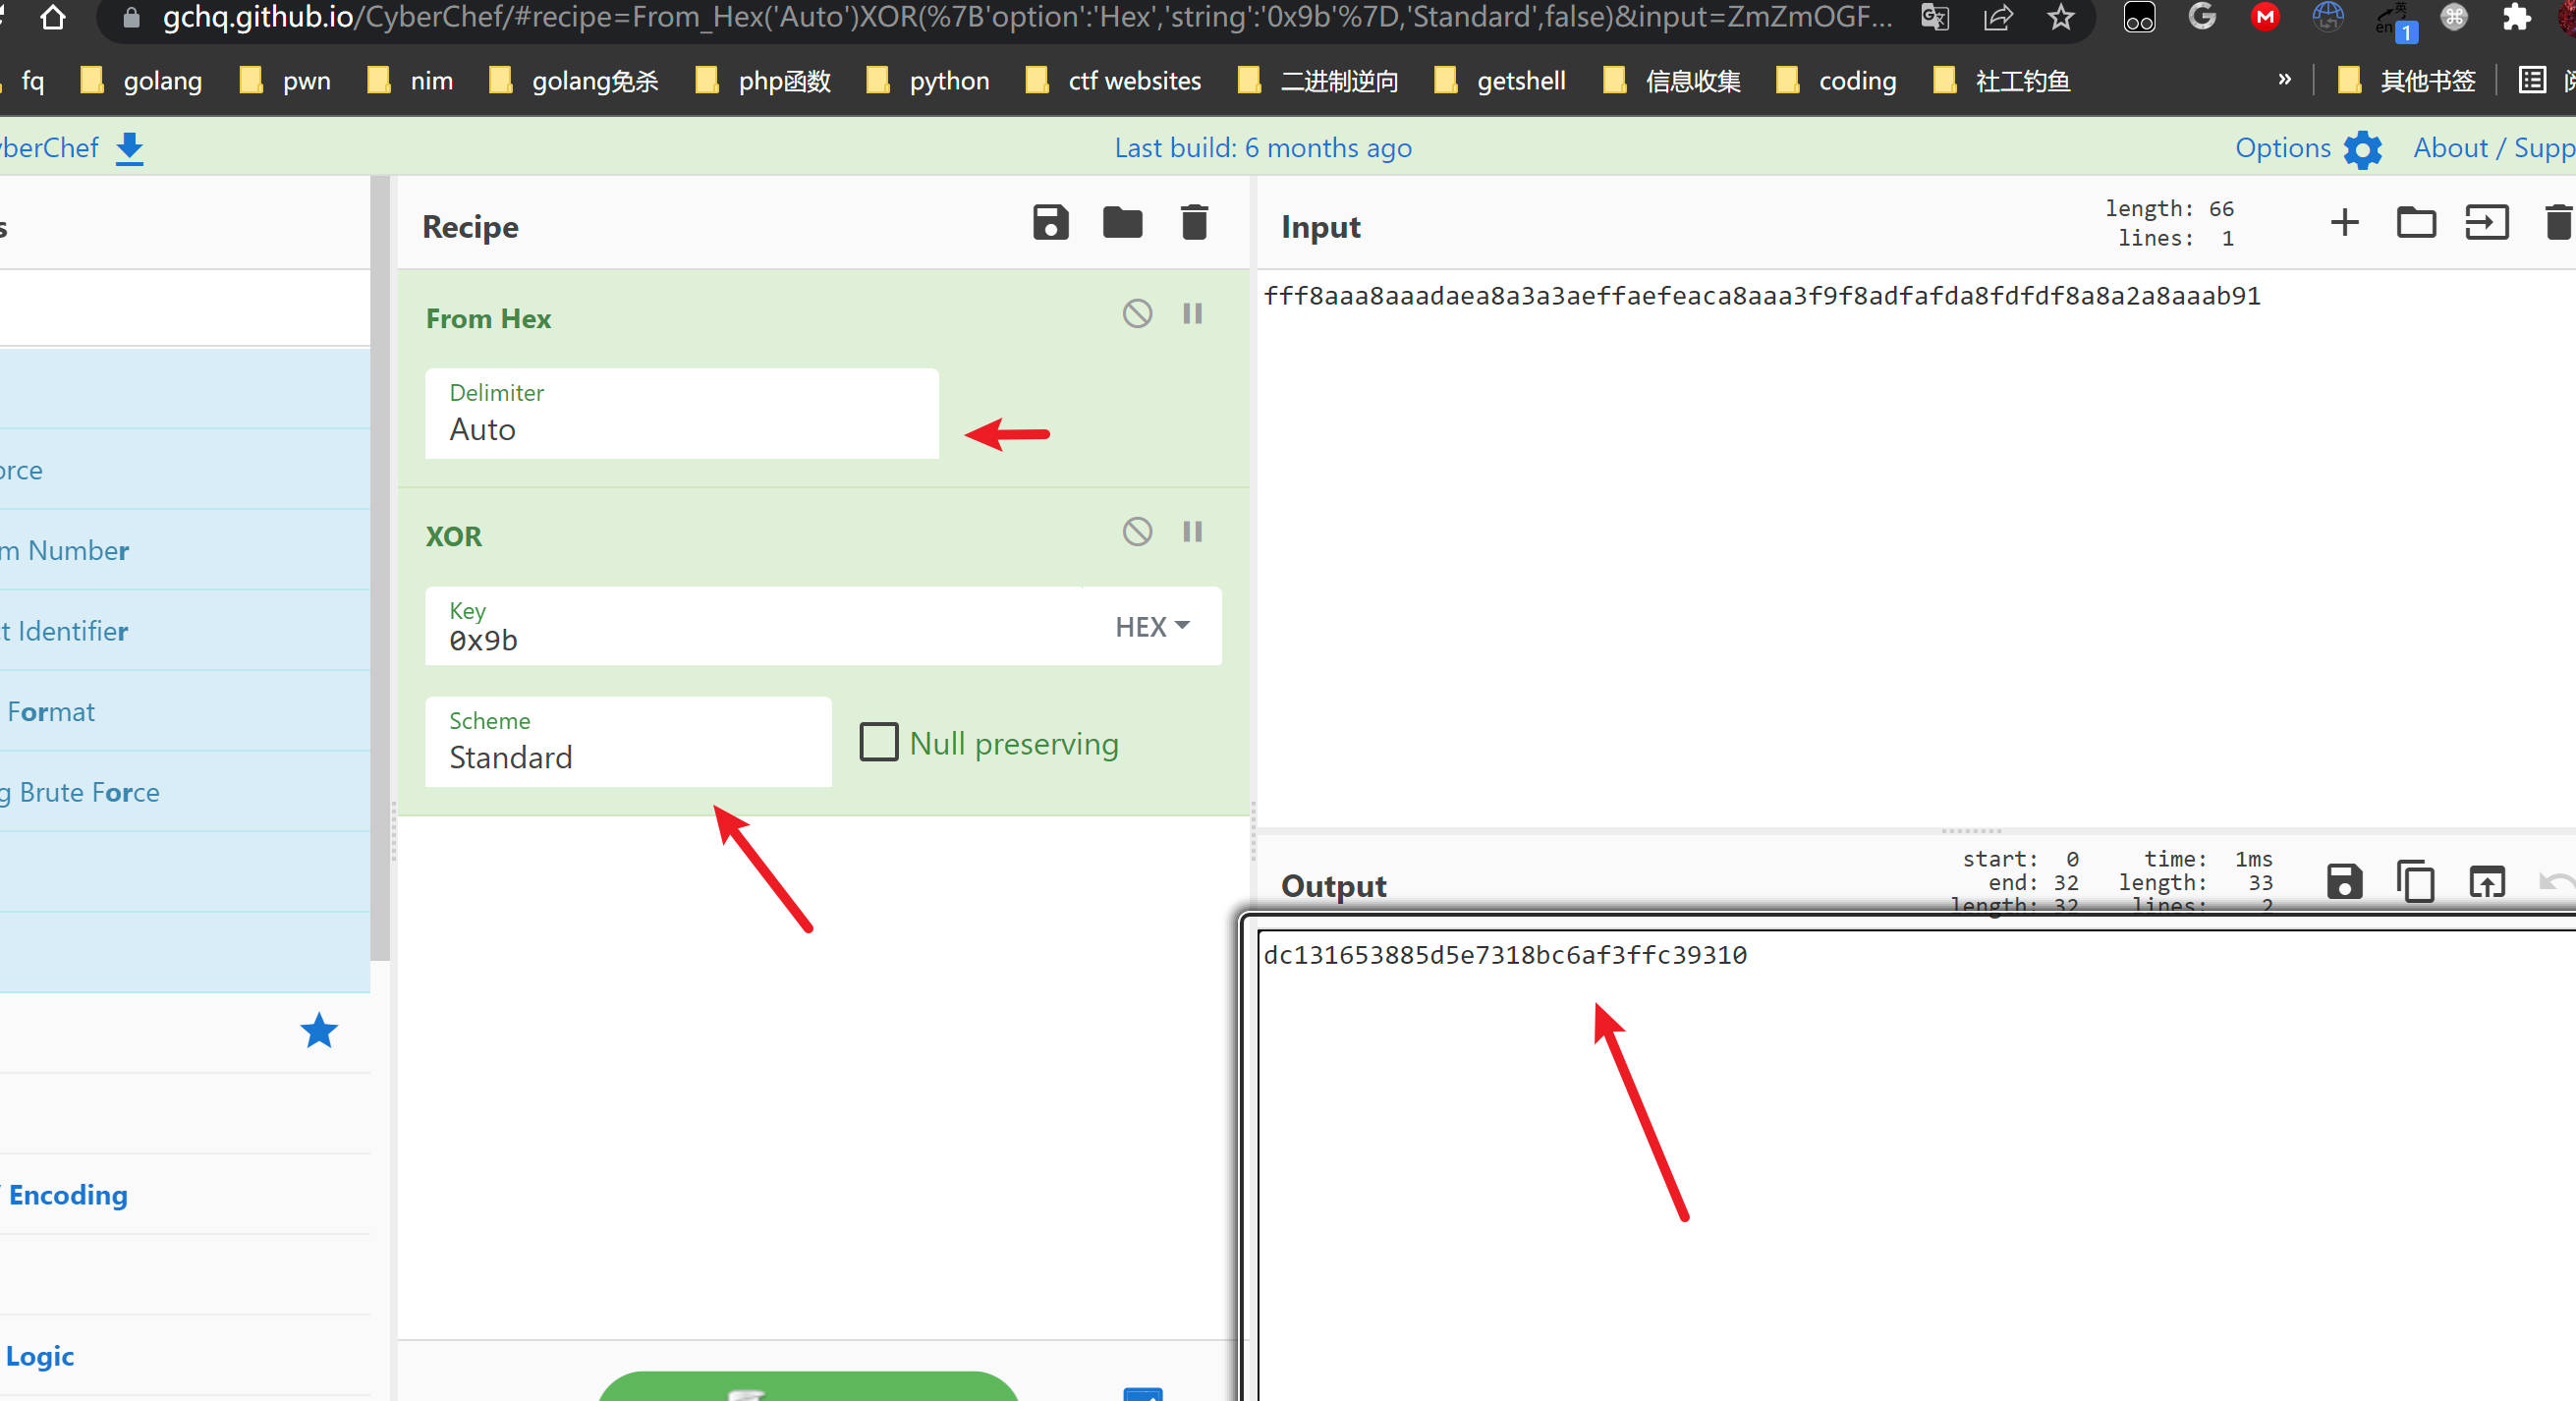Open the HEX key format dropdown
The image size is (2576, 1401).
point(1152,627)
